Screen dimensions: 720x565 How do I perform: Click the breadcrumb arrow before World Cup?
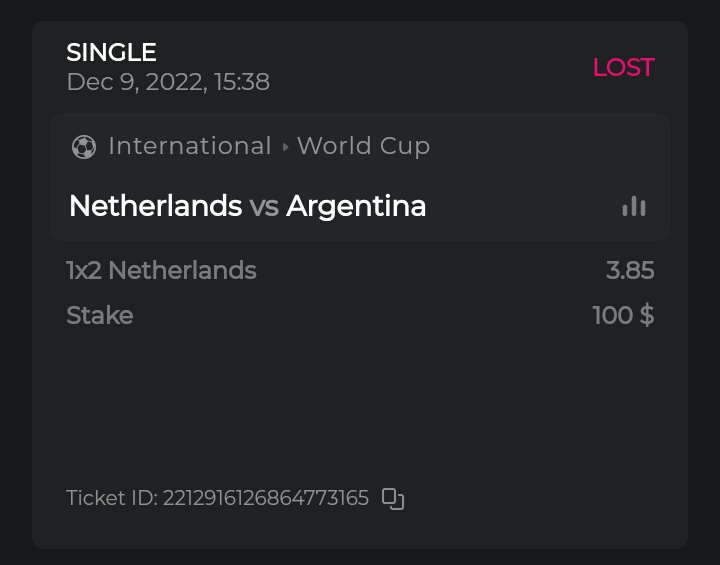click(x=285, y=147)
